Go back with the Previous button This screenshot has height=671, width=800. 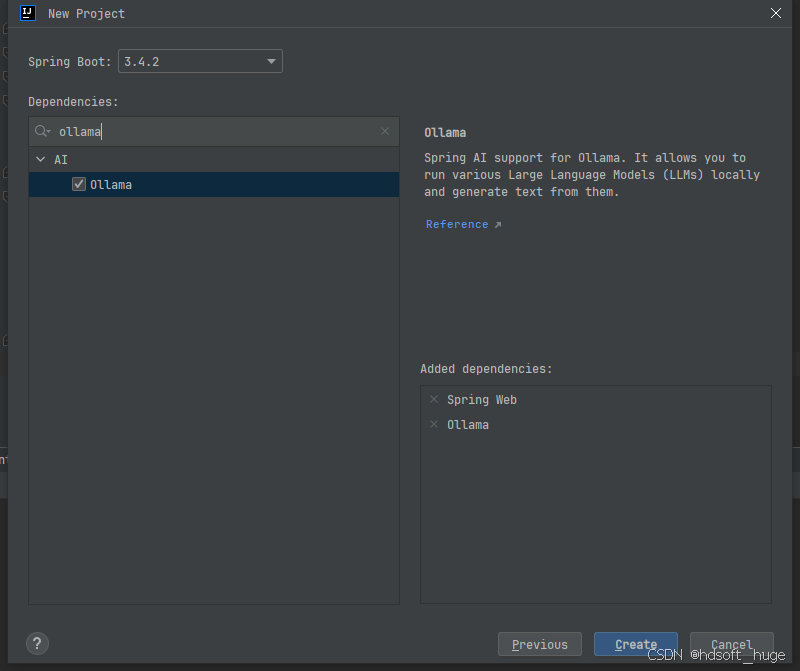[x=540, y=644]
